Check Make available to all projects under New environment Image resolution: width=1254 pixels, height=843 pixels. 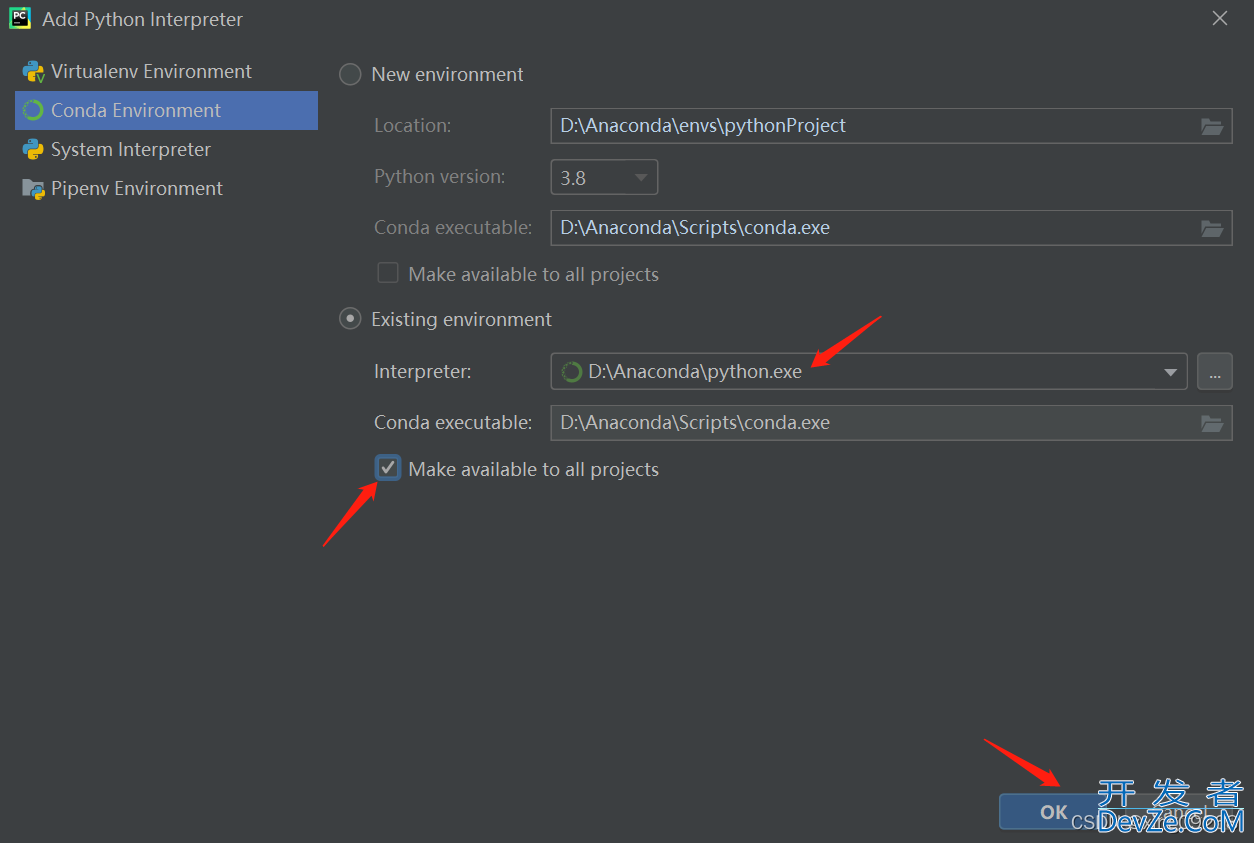[x=388, y=273]
